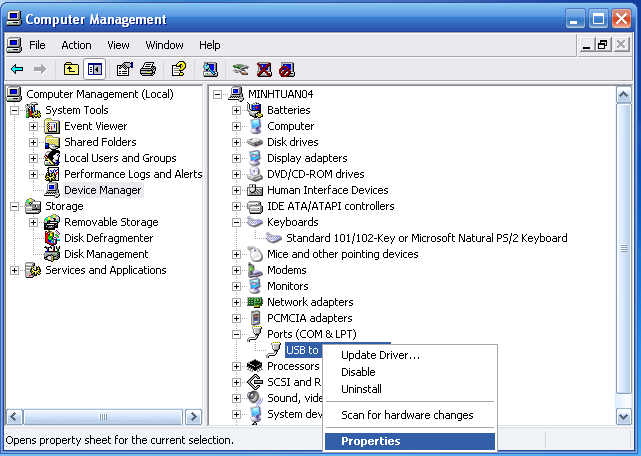Expand the Network adapters node
Image resolution: width=641 pixels, height=456 pixels.
237,302
